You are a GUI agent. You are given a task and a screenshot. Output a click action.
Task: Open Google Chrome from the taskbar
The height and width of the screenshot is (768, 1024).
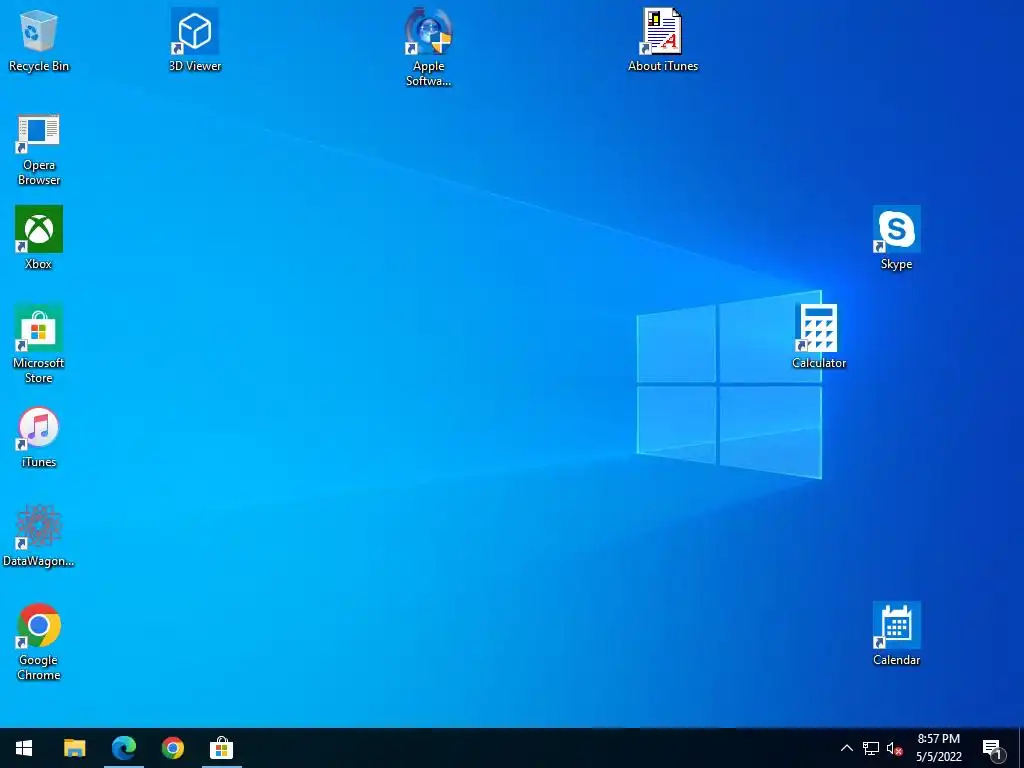pyautogui.click(x=172, y=748)
